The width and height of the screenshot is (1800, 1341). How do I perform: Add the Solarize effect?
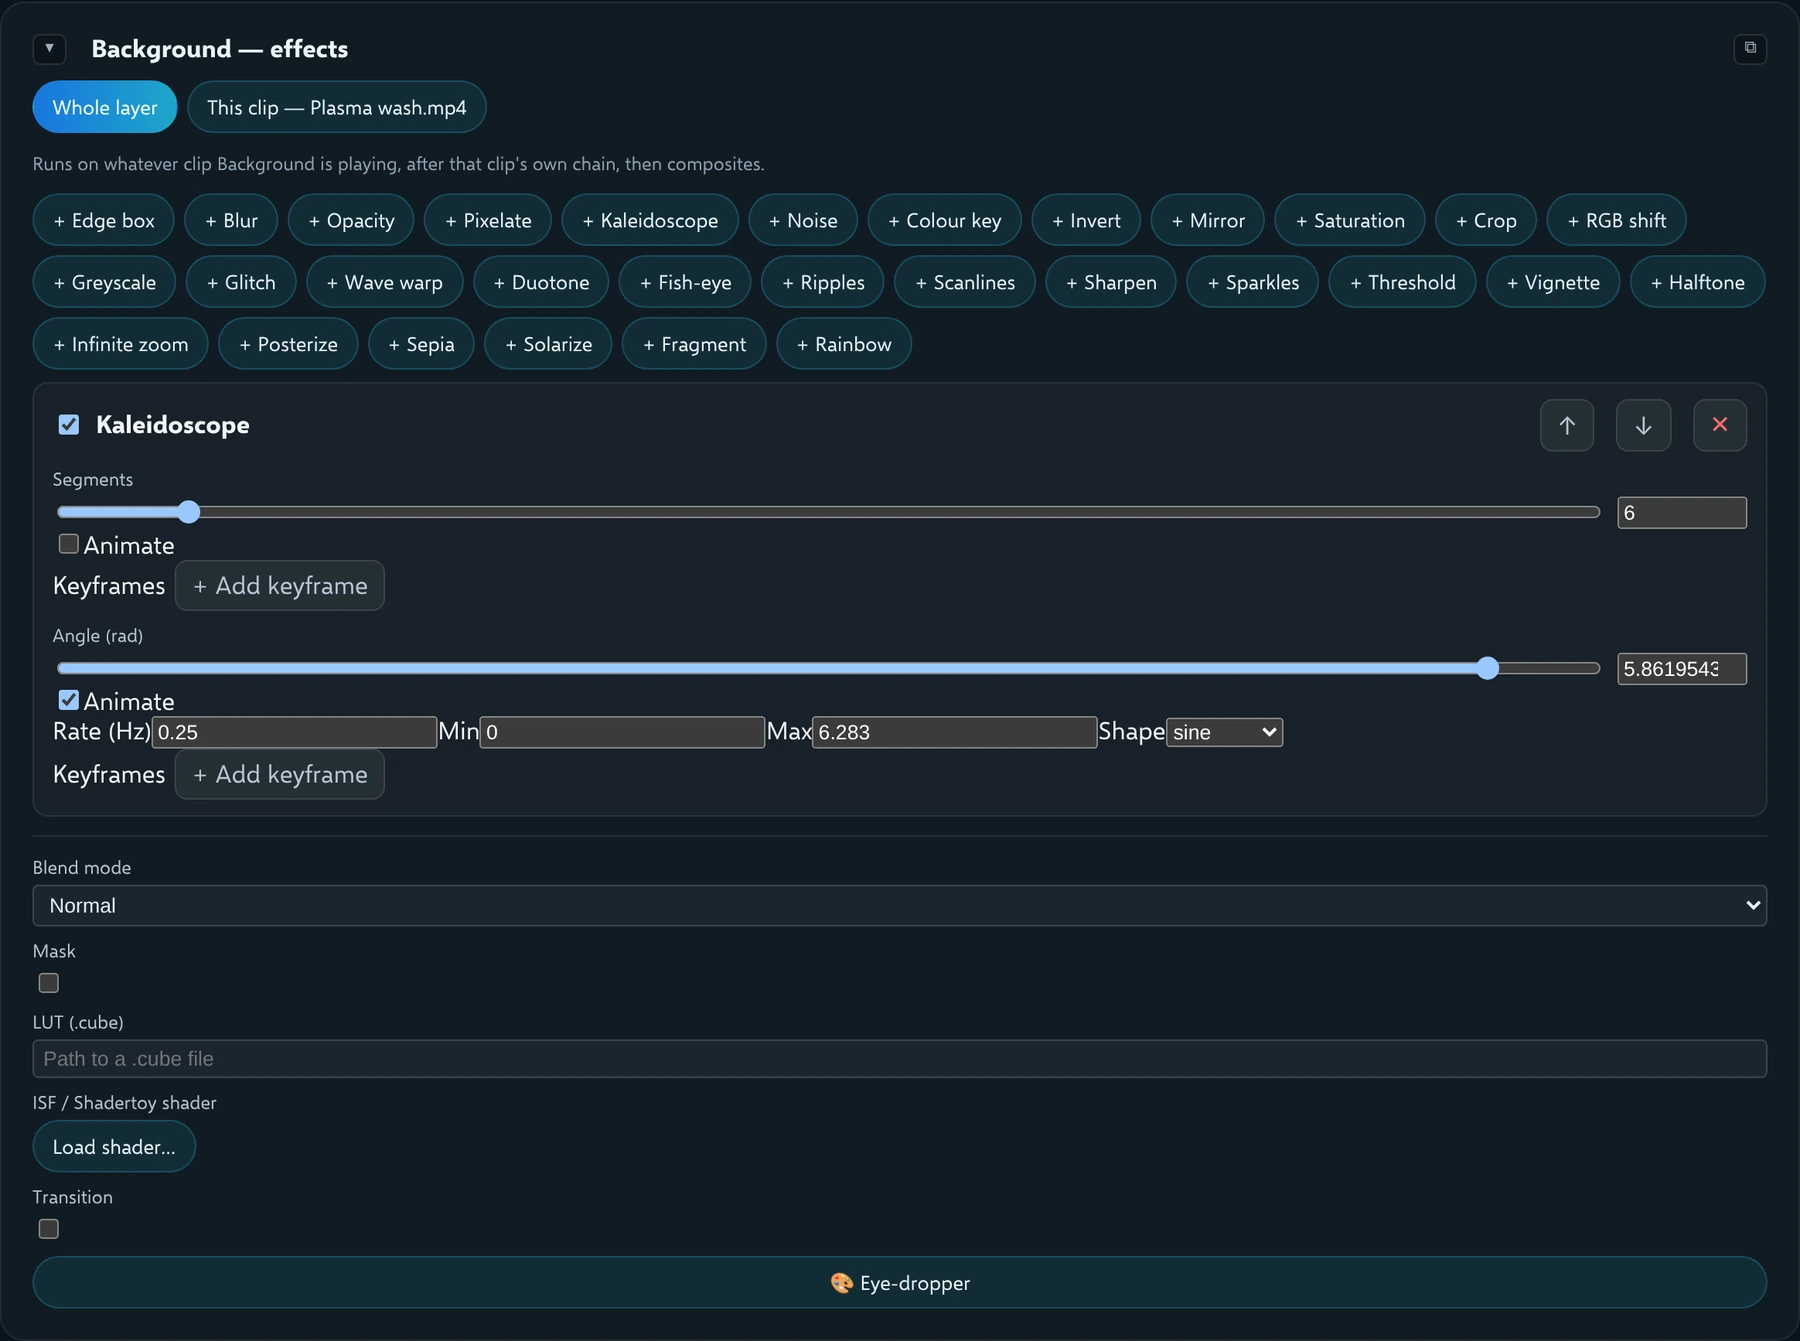[x=548, y=344]
